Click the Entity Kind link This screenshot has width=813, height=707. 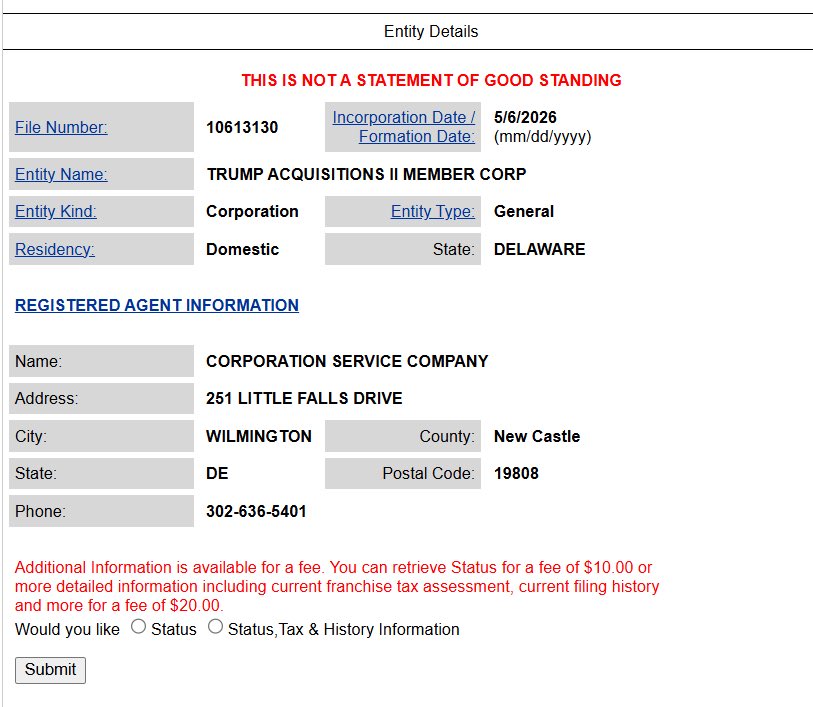tap(55, 211)
